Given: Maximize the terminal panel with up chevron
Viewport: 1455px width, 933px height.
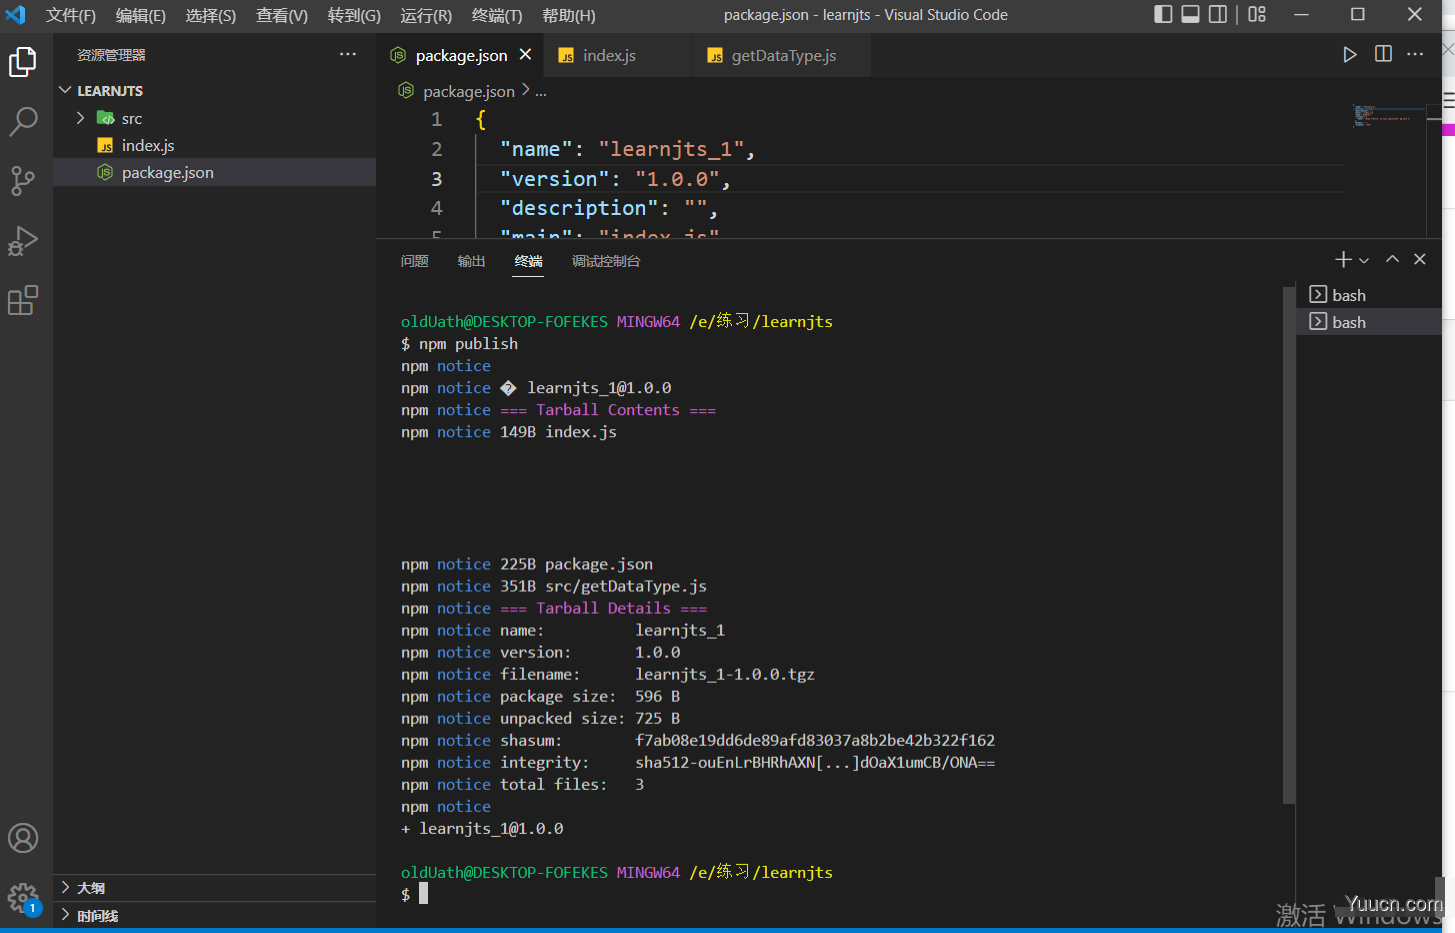Looking at the screenshot, I should pyautogui.click(x=1392, y=259).
